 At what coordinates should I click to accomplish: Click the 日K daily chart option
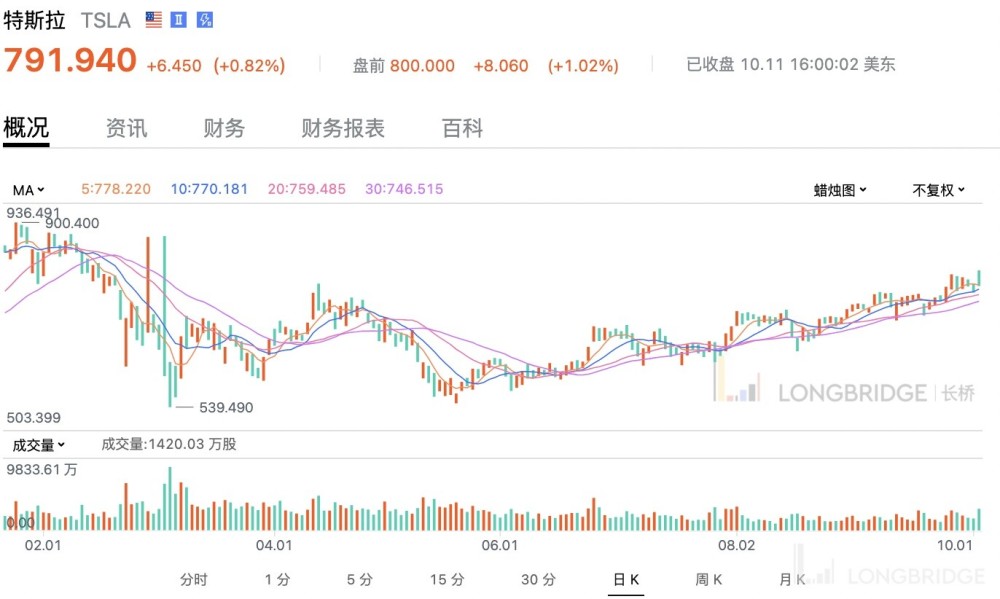(626, 579)
